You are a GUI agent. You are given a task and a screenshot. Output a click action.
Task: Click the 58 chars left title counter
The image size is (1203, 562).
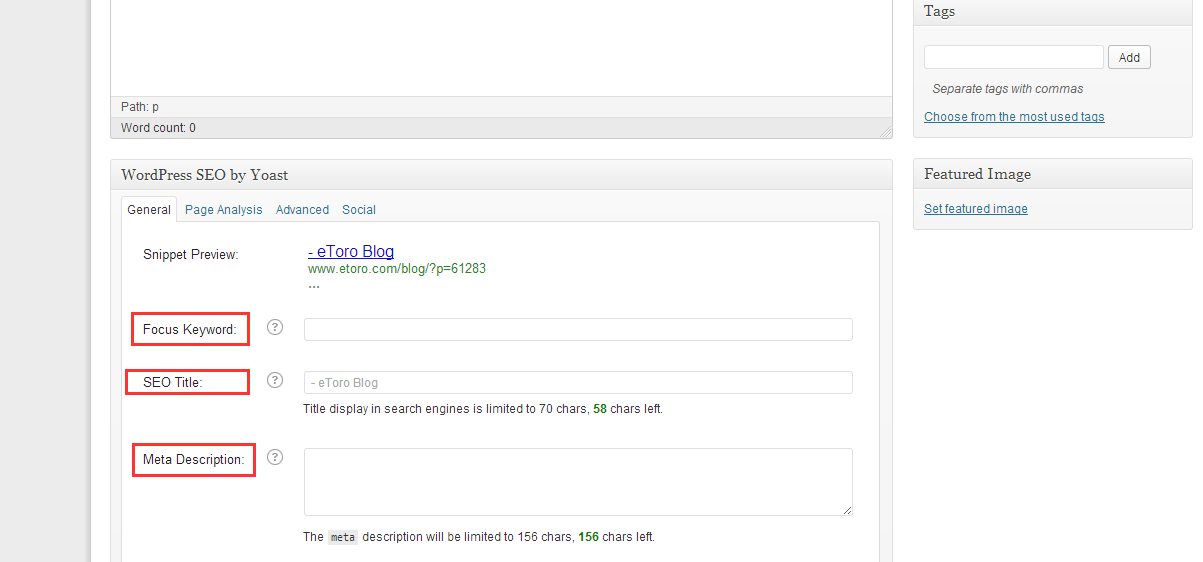pyautogui.click(x=628, y=409)
